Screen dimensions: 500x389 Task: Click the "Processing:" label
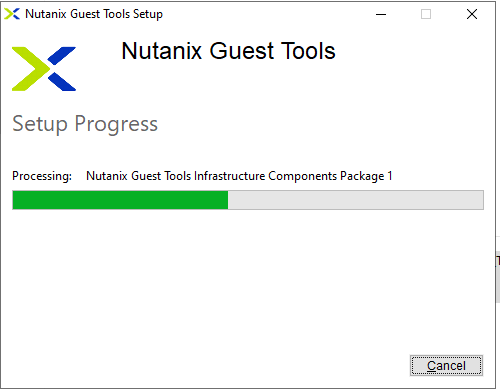(x=42, y=176)
